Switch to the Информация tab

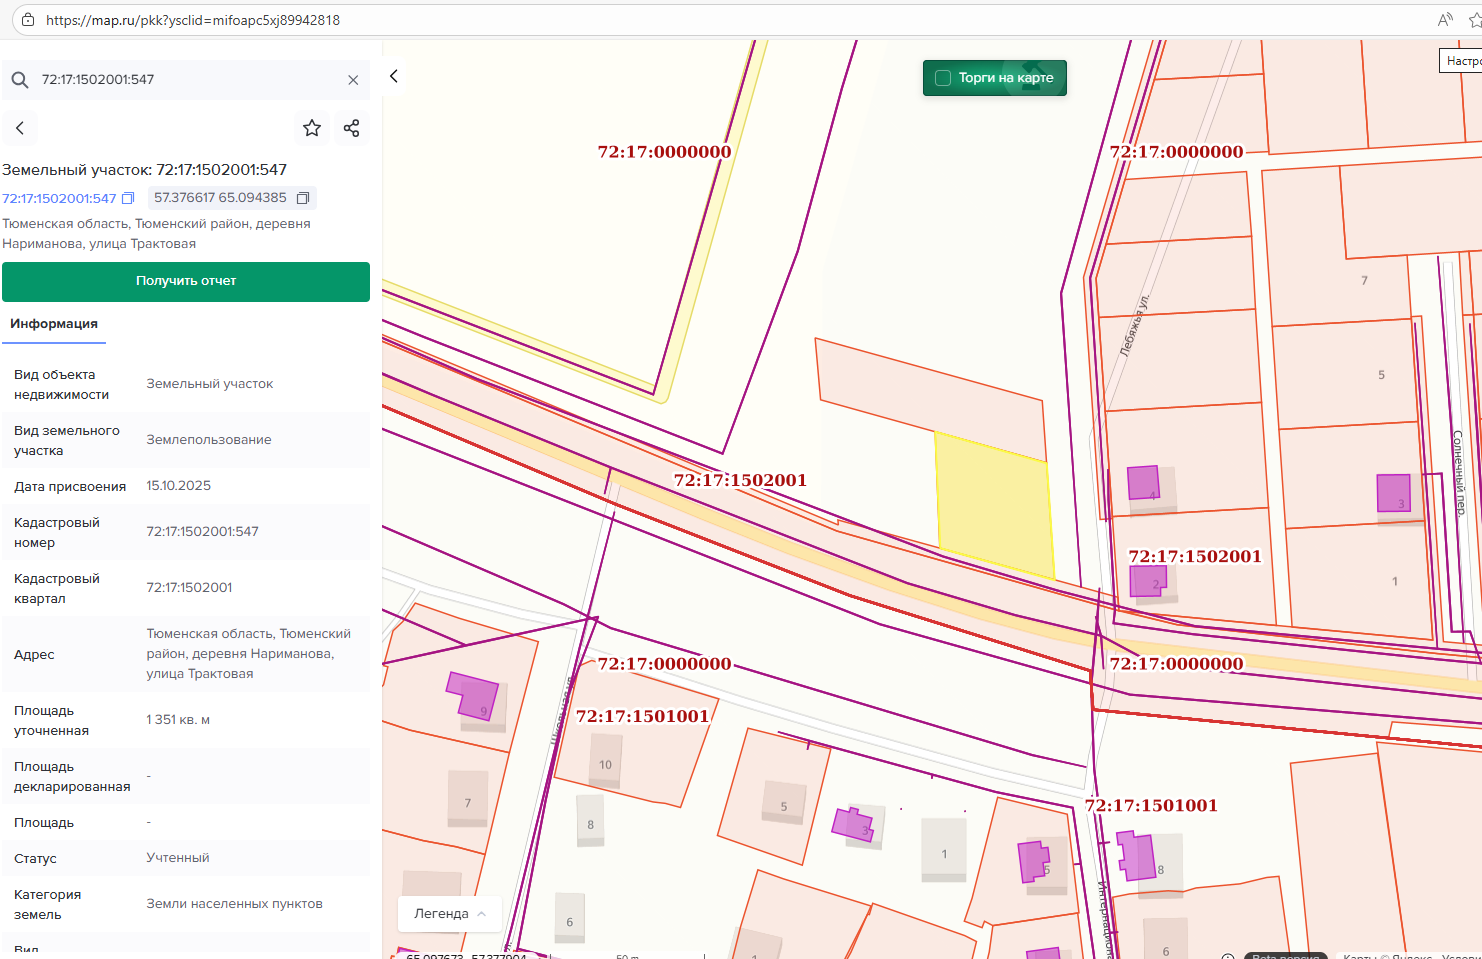(54, 324)
